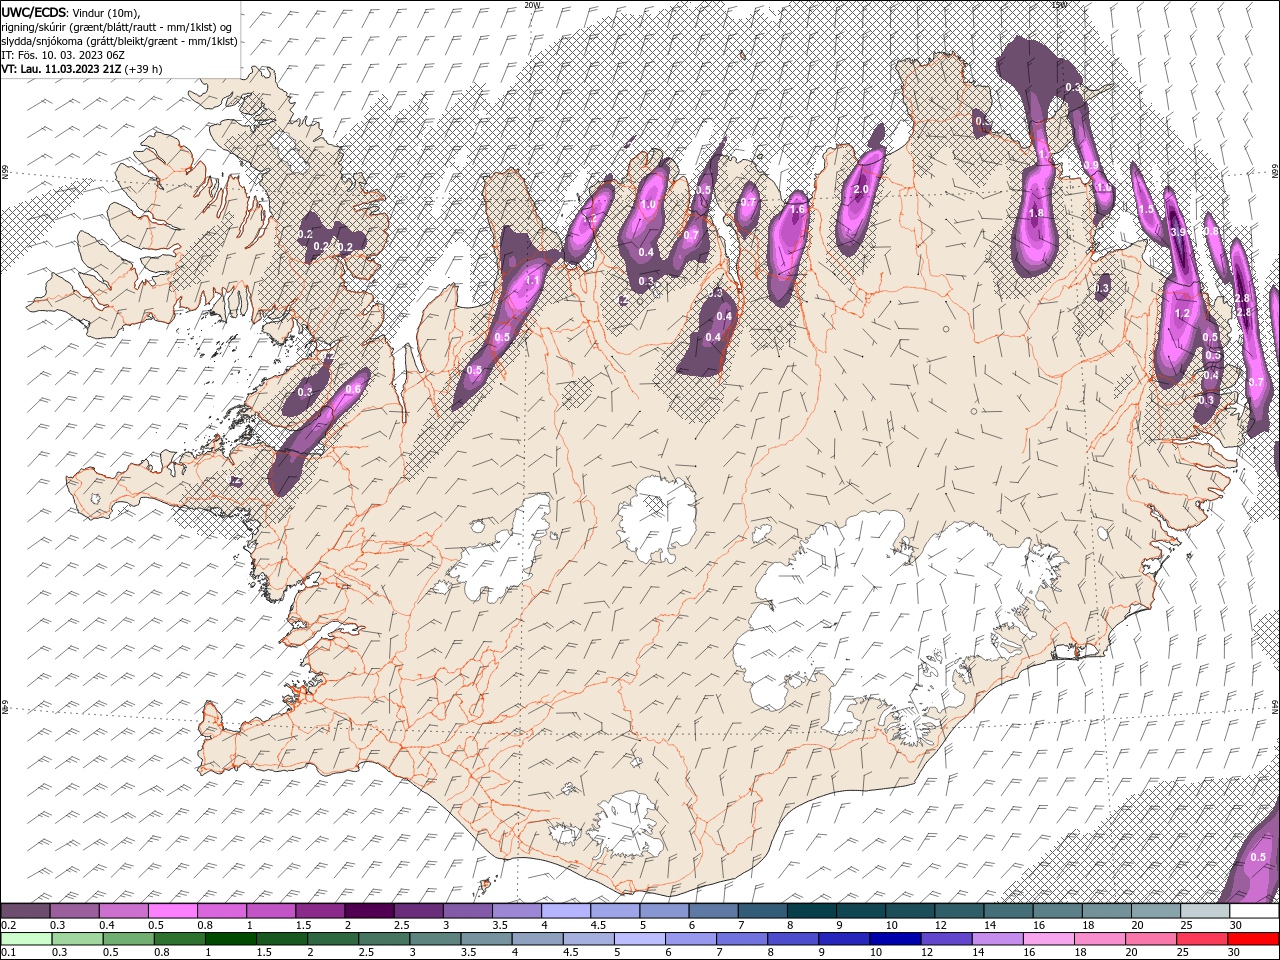
Task: Pick the darkest purple swatch between 2 and 2.5, top row
Action: point(370,910)
